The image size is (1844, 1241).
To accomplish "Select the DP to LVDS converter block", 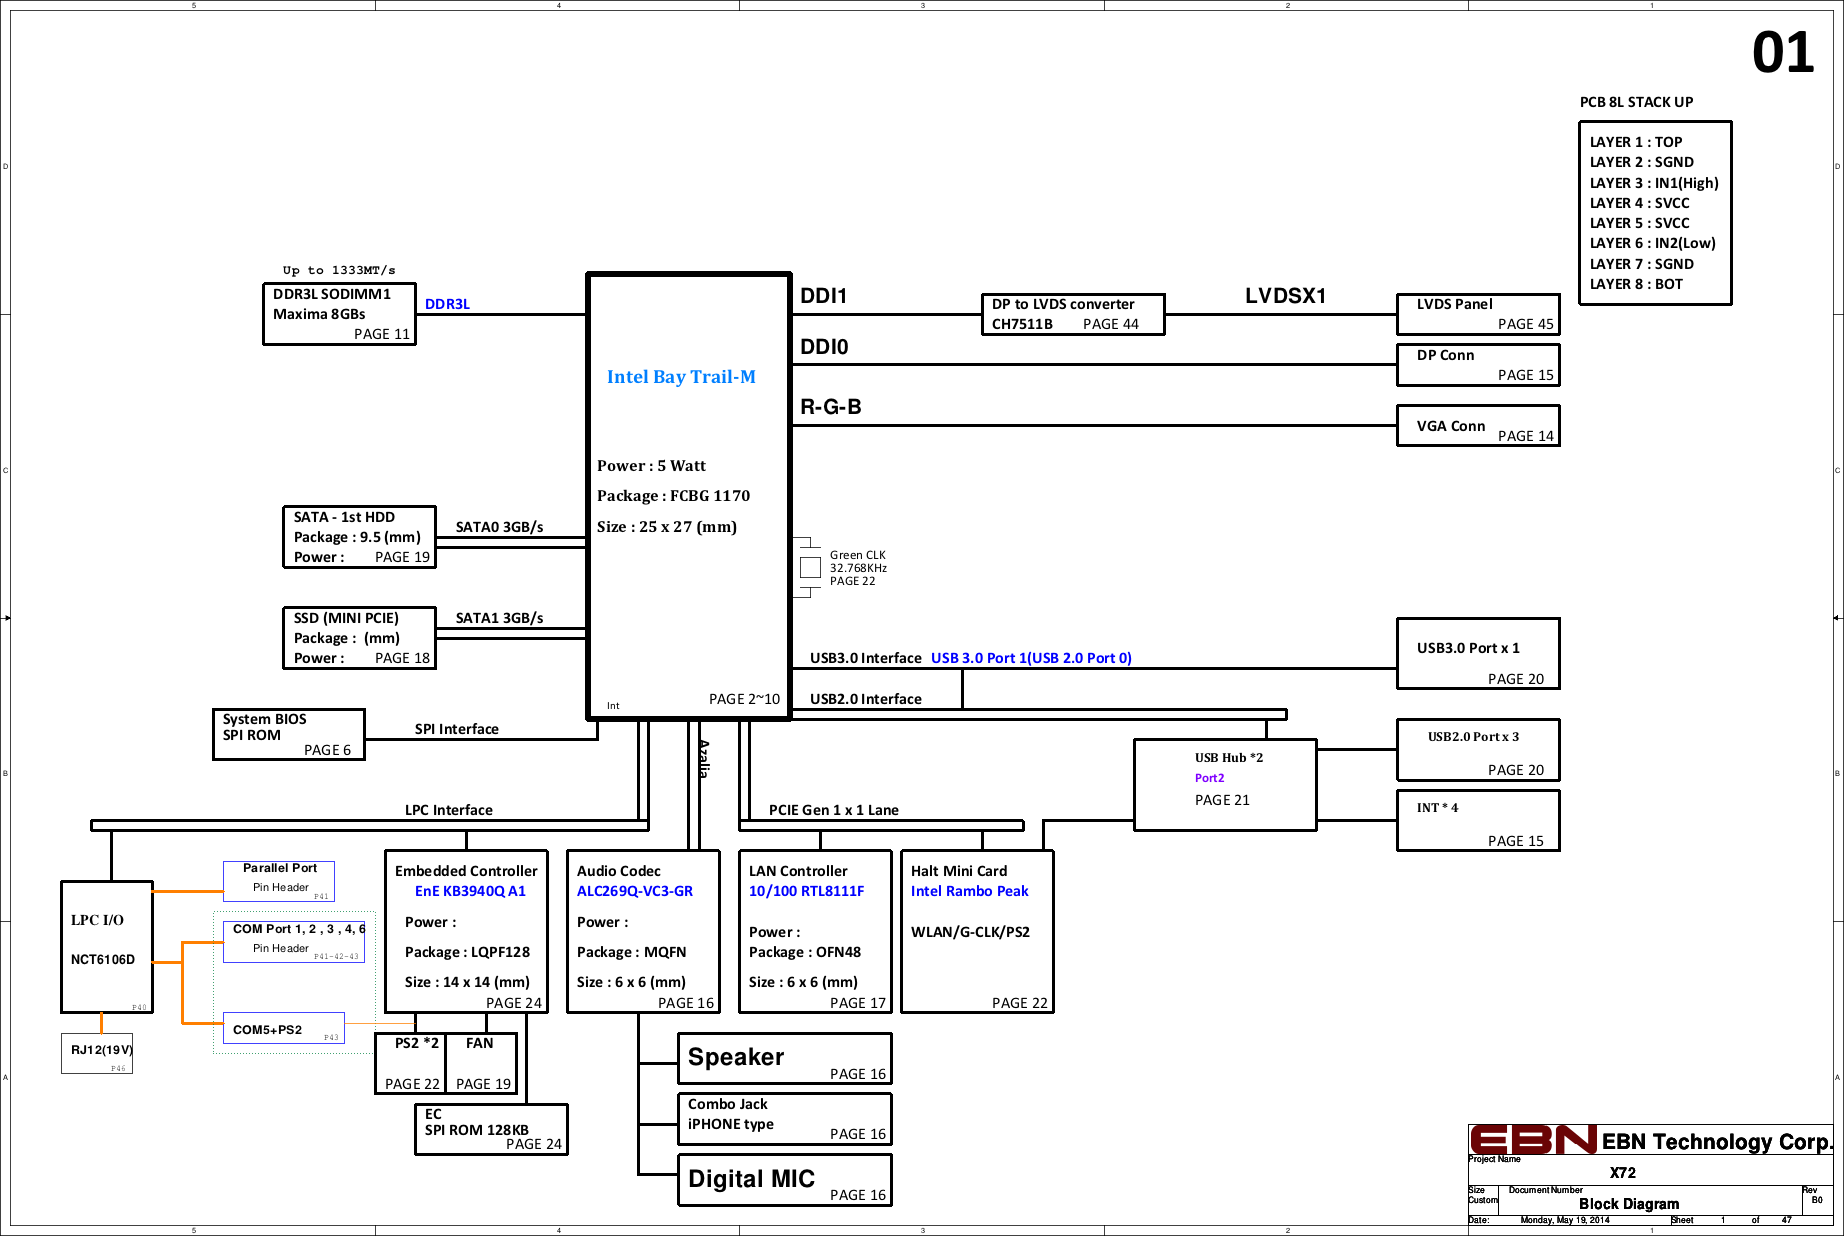I will click(x=1073, y=314).
